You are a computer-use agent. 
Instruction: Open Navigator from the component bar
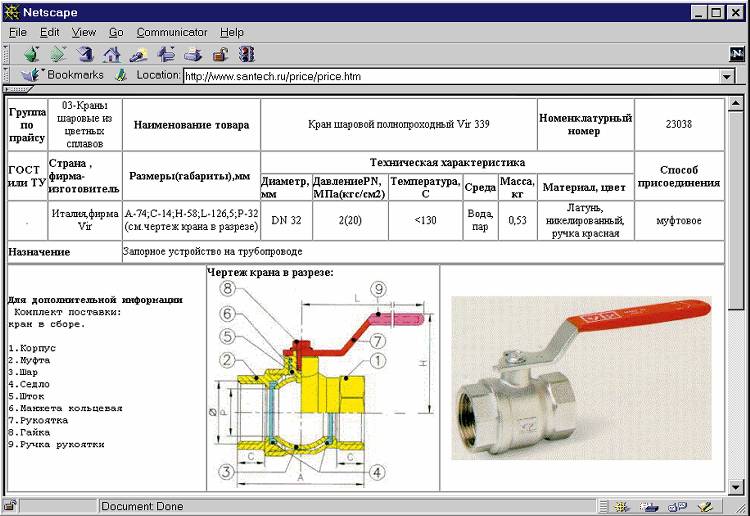click(620, 507)
